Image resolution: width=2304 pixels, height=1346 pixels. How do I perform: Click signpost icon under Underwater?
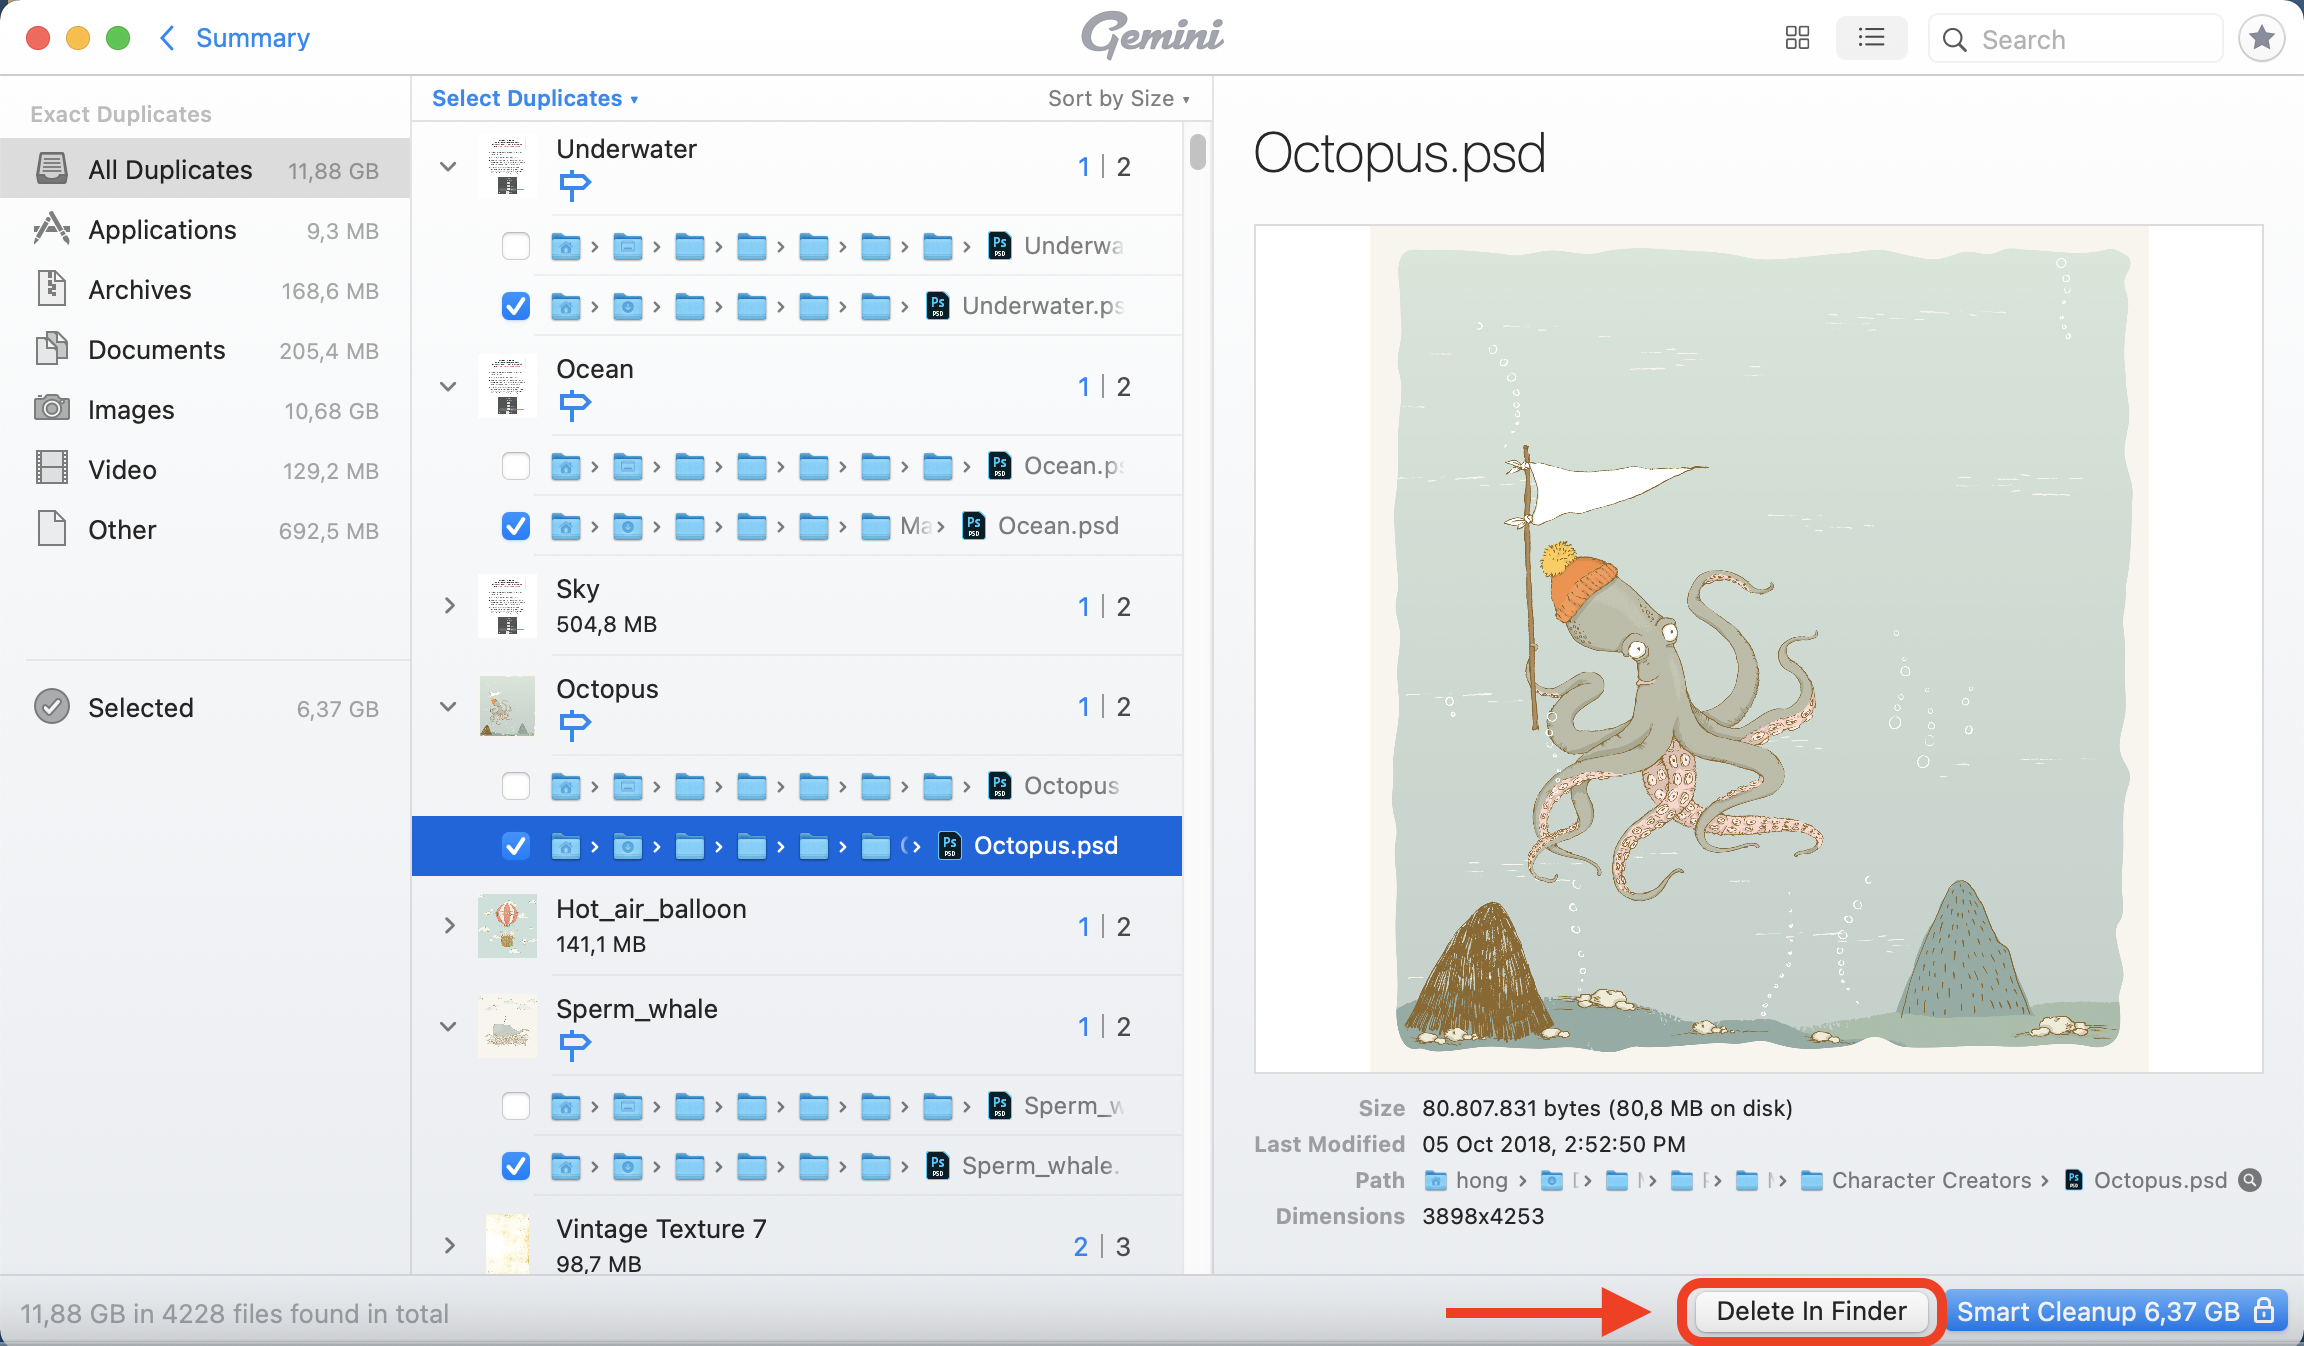click(x=574, y=185)
